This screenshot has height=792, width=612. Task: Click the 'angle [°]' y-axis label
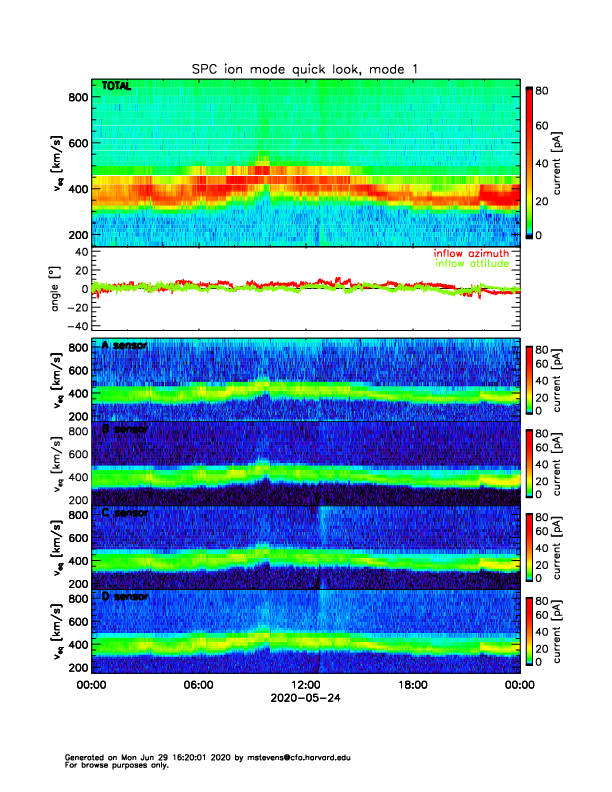coord(56,289)
